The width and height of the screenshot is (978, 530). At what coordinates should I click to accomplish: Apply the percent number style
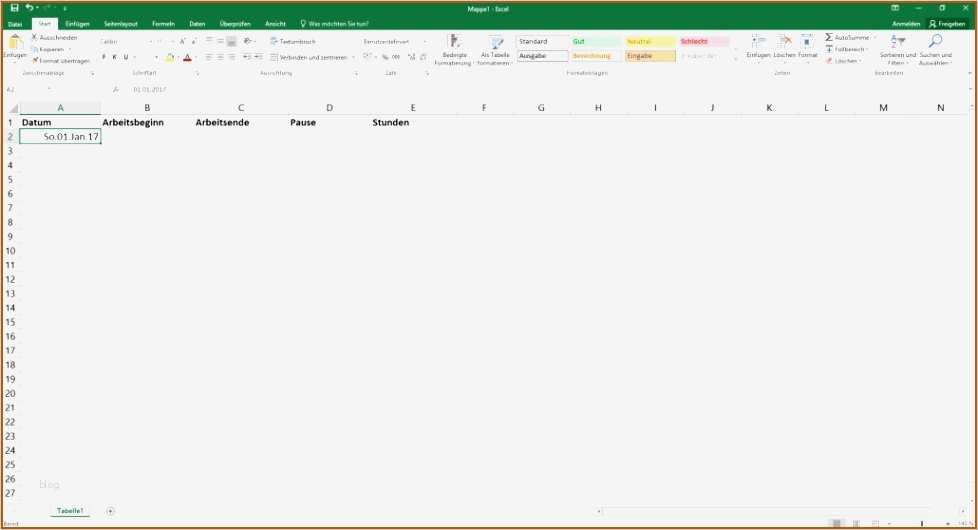coord(385,57)
